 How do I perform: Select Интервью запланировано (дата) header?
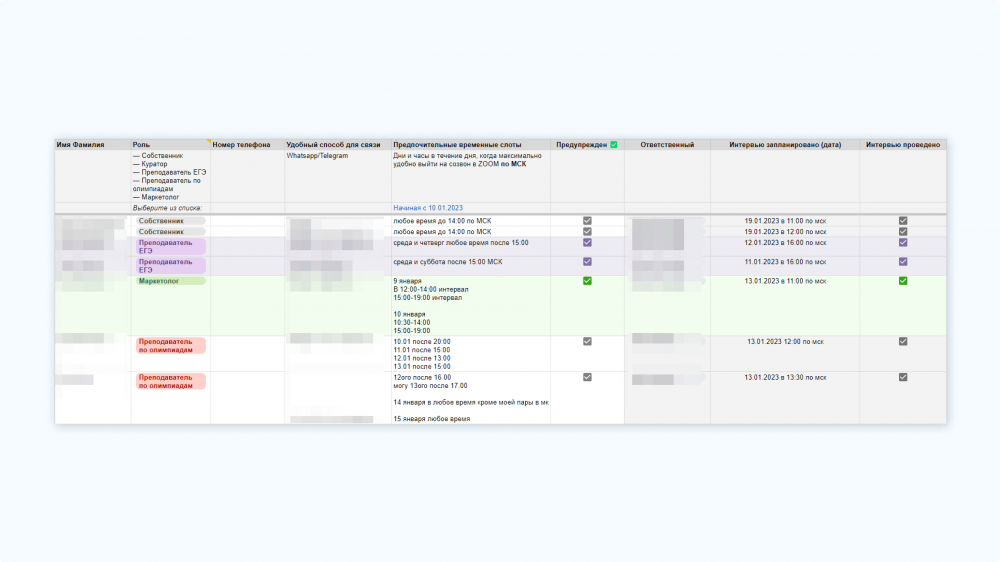785,145
